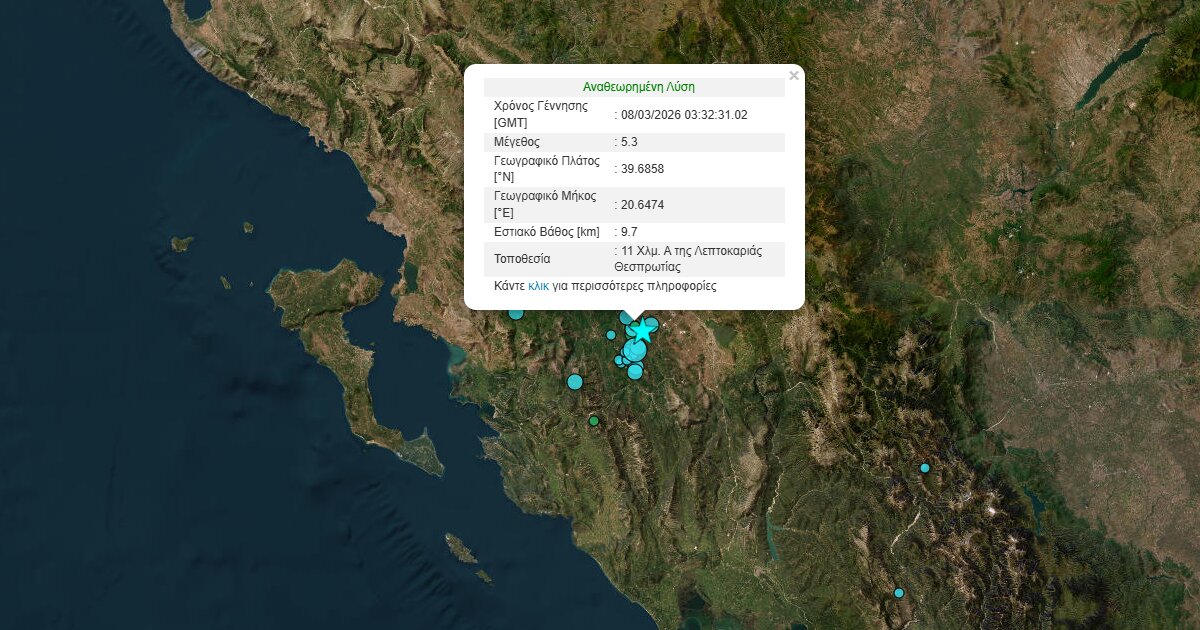Viewport: 1200px width, 630px height.
Task: Click the isolated cyan circle southwest of the star cluster
Action: 574,381
